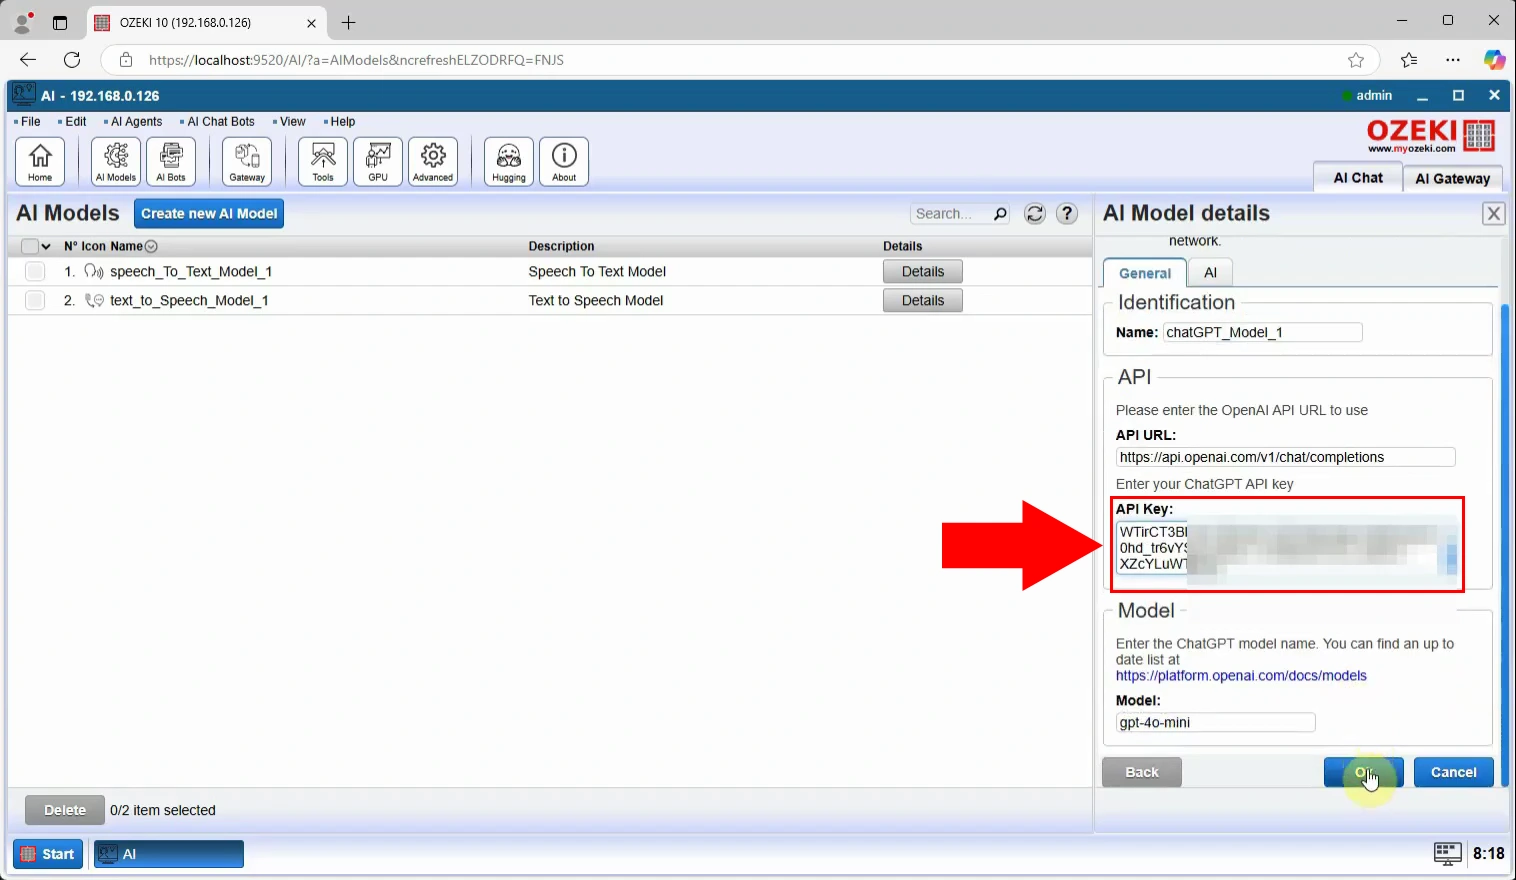The height and width of the screenshot is (880, 1516).
Task: Select the General tab
Action: [x=1145, y=273]
